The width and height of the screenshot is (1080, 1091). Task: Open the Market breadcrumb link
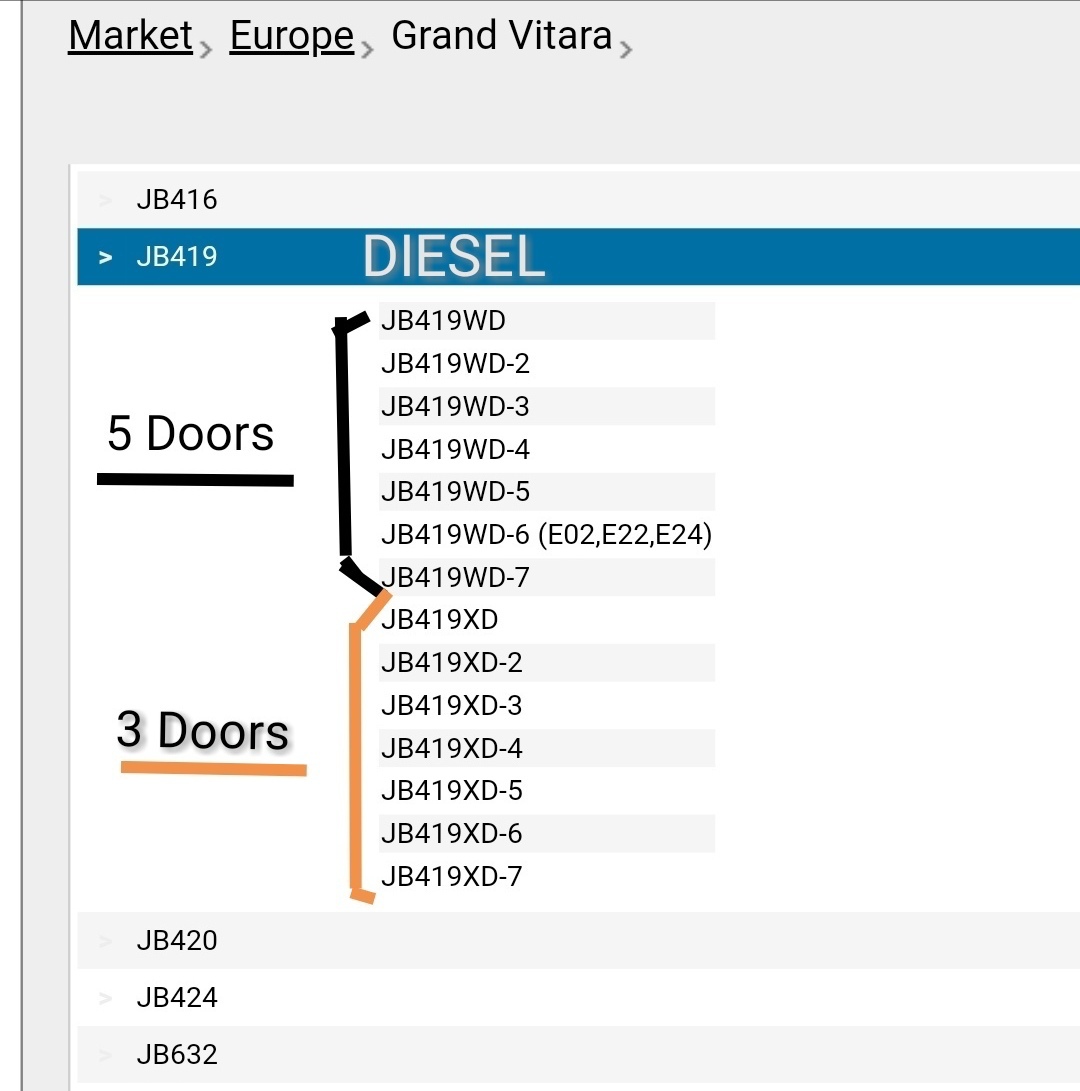coord(130,35)
